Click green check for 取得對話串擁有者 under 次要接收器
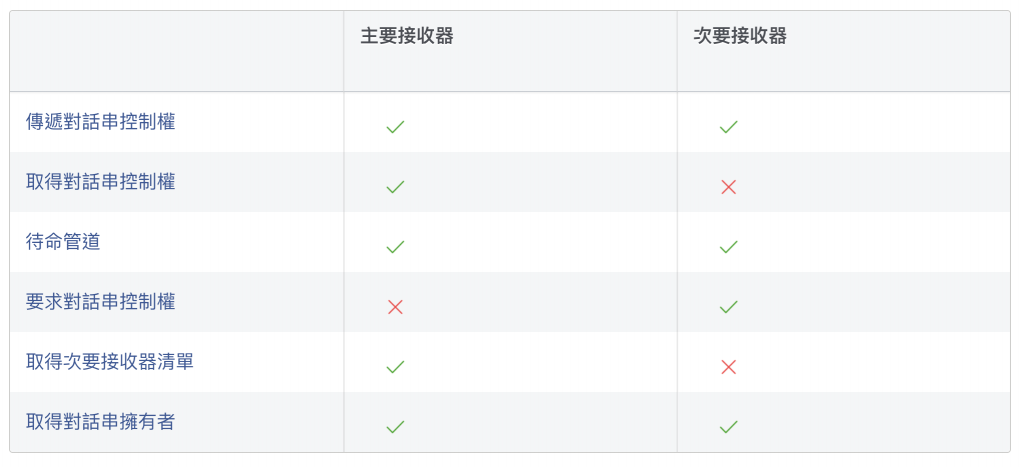The width and height of the screenshot is (1024, 467). point(728,427)
